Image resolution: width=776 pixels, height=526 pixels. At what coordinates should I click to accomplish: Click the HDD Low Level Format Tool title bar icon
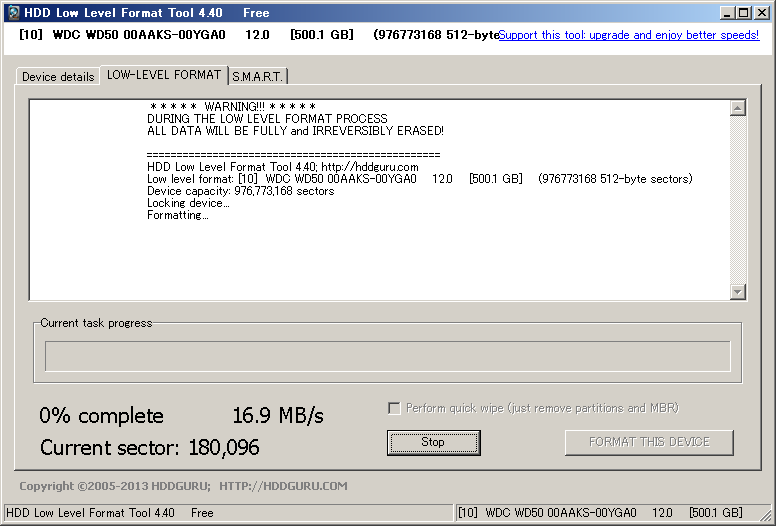(x=14, y=13)
